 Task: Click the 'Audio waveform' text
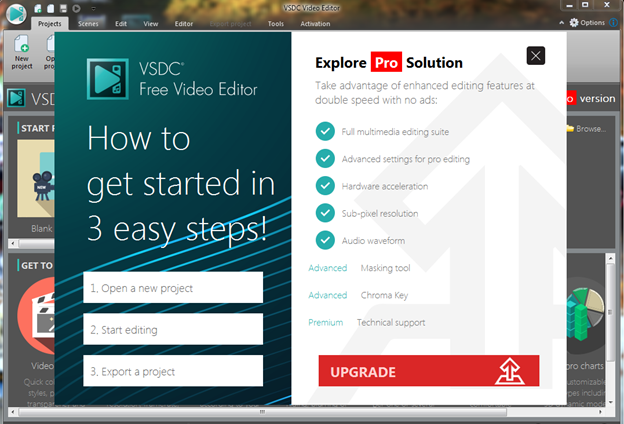pyautogui.click(x=373, y=240)
